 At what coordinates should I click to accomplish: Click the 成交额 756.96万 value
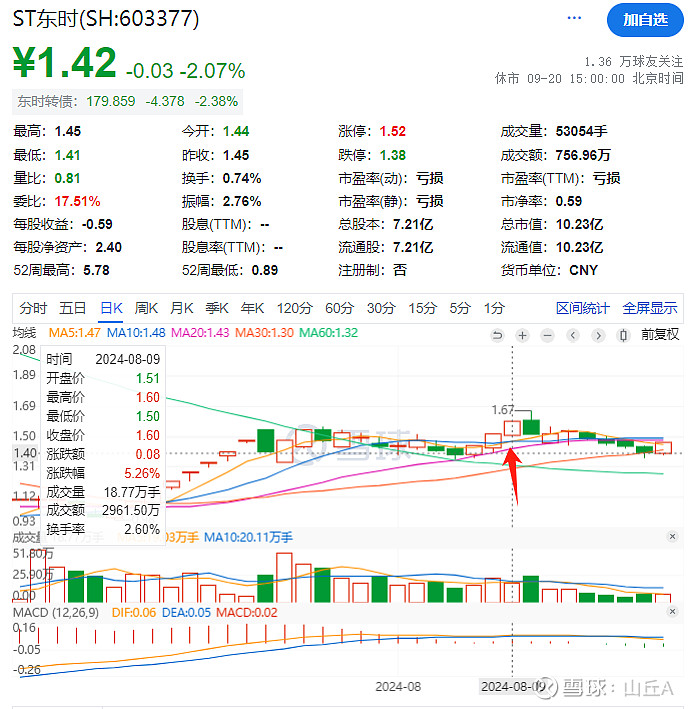pos(583,155)
